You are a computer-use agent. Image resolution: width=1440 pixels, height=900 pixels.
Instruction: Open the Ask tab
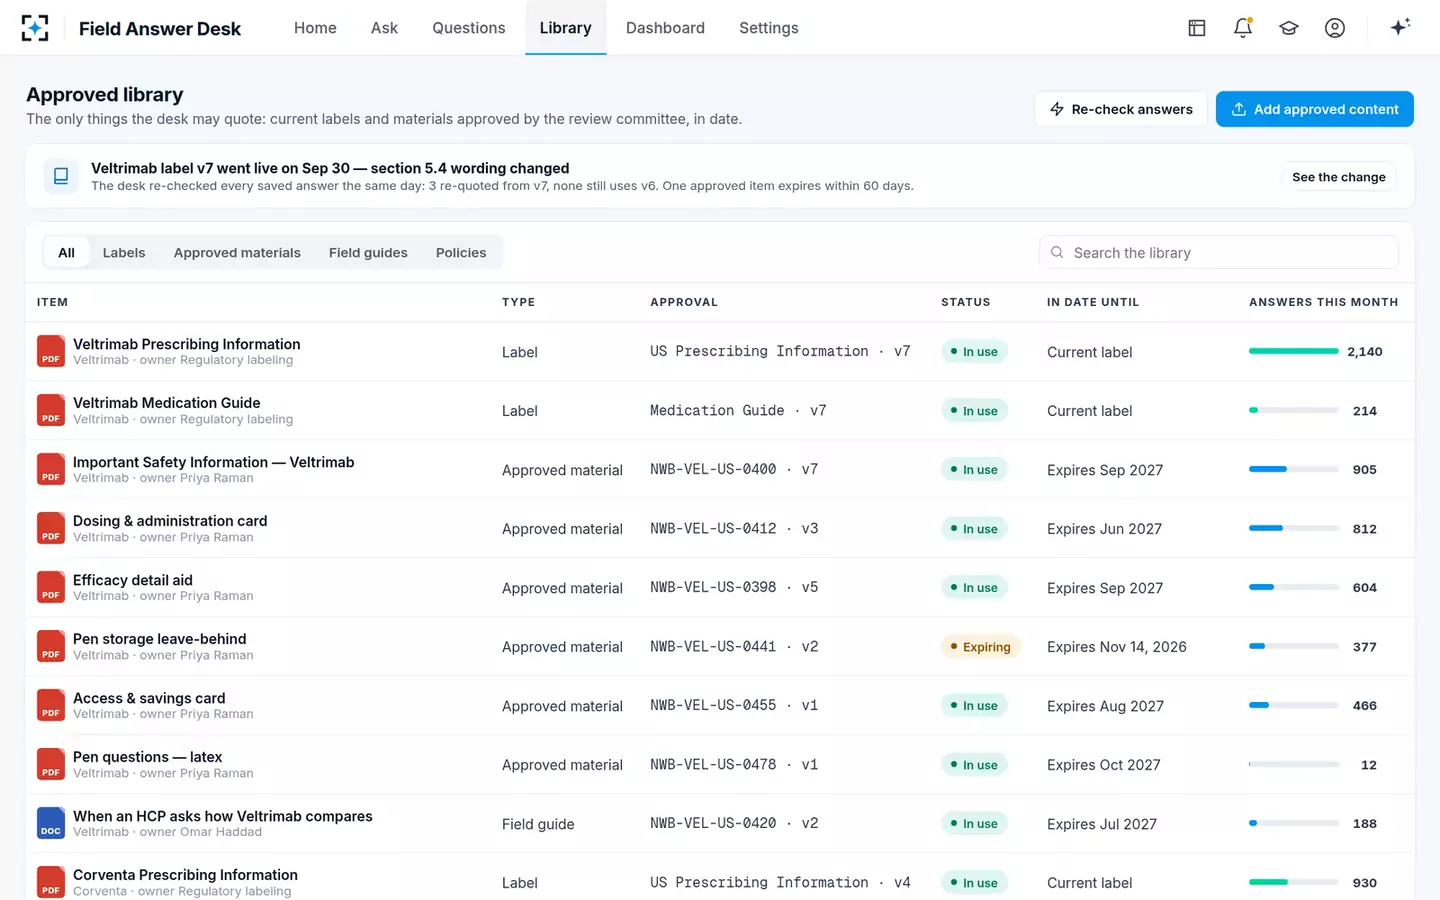tap(384, 28)
